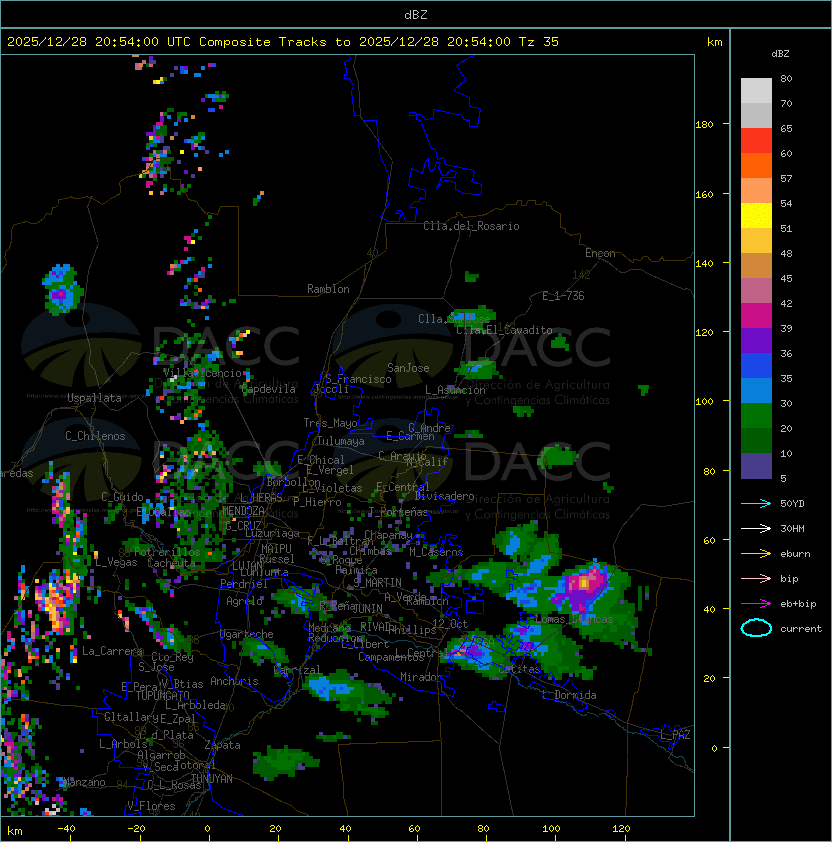Click the 100 km vertical axis tick
The height and width of the screenshot is (842, 832).
[704, 402]
